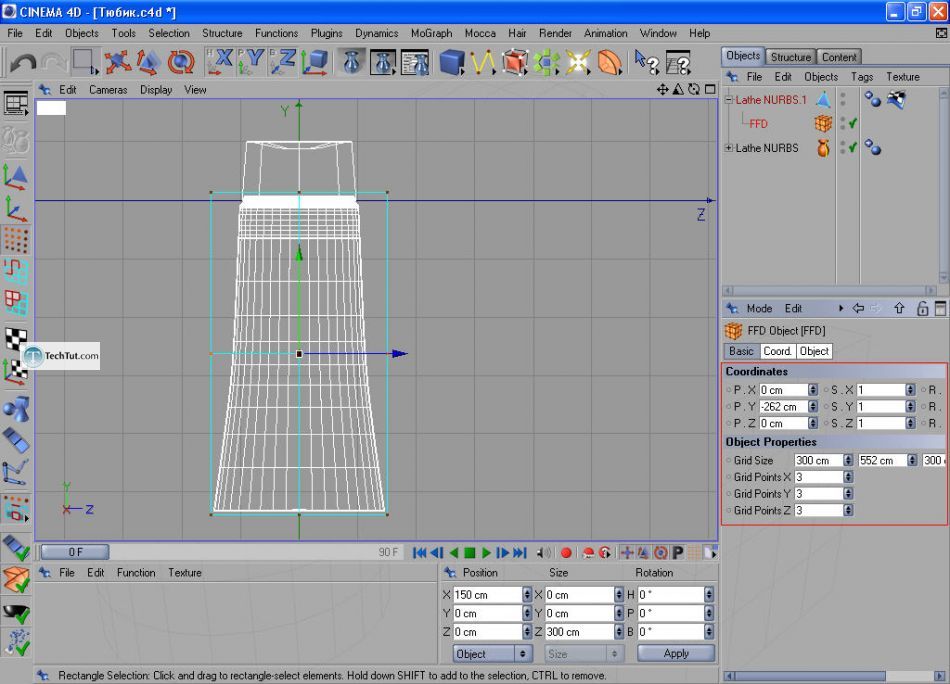Open the spline drawing tool
The height and width of the screenshot is (684, 950).
(483, 62)
